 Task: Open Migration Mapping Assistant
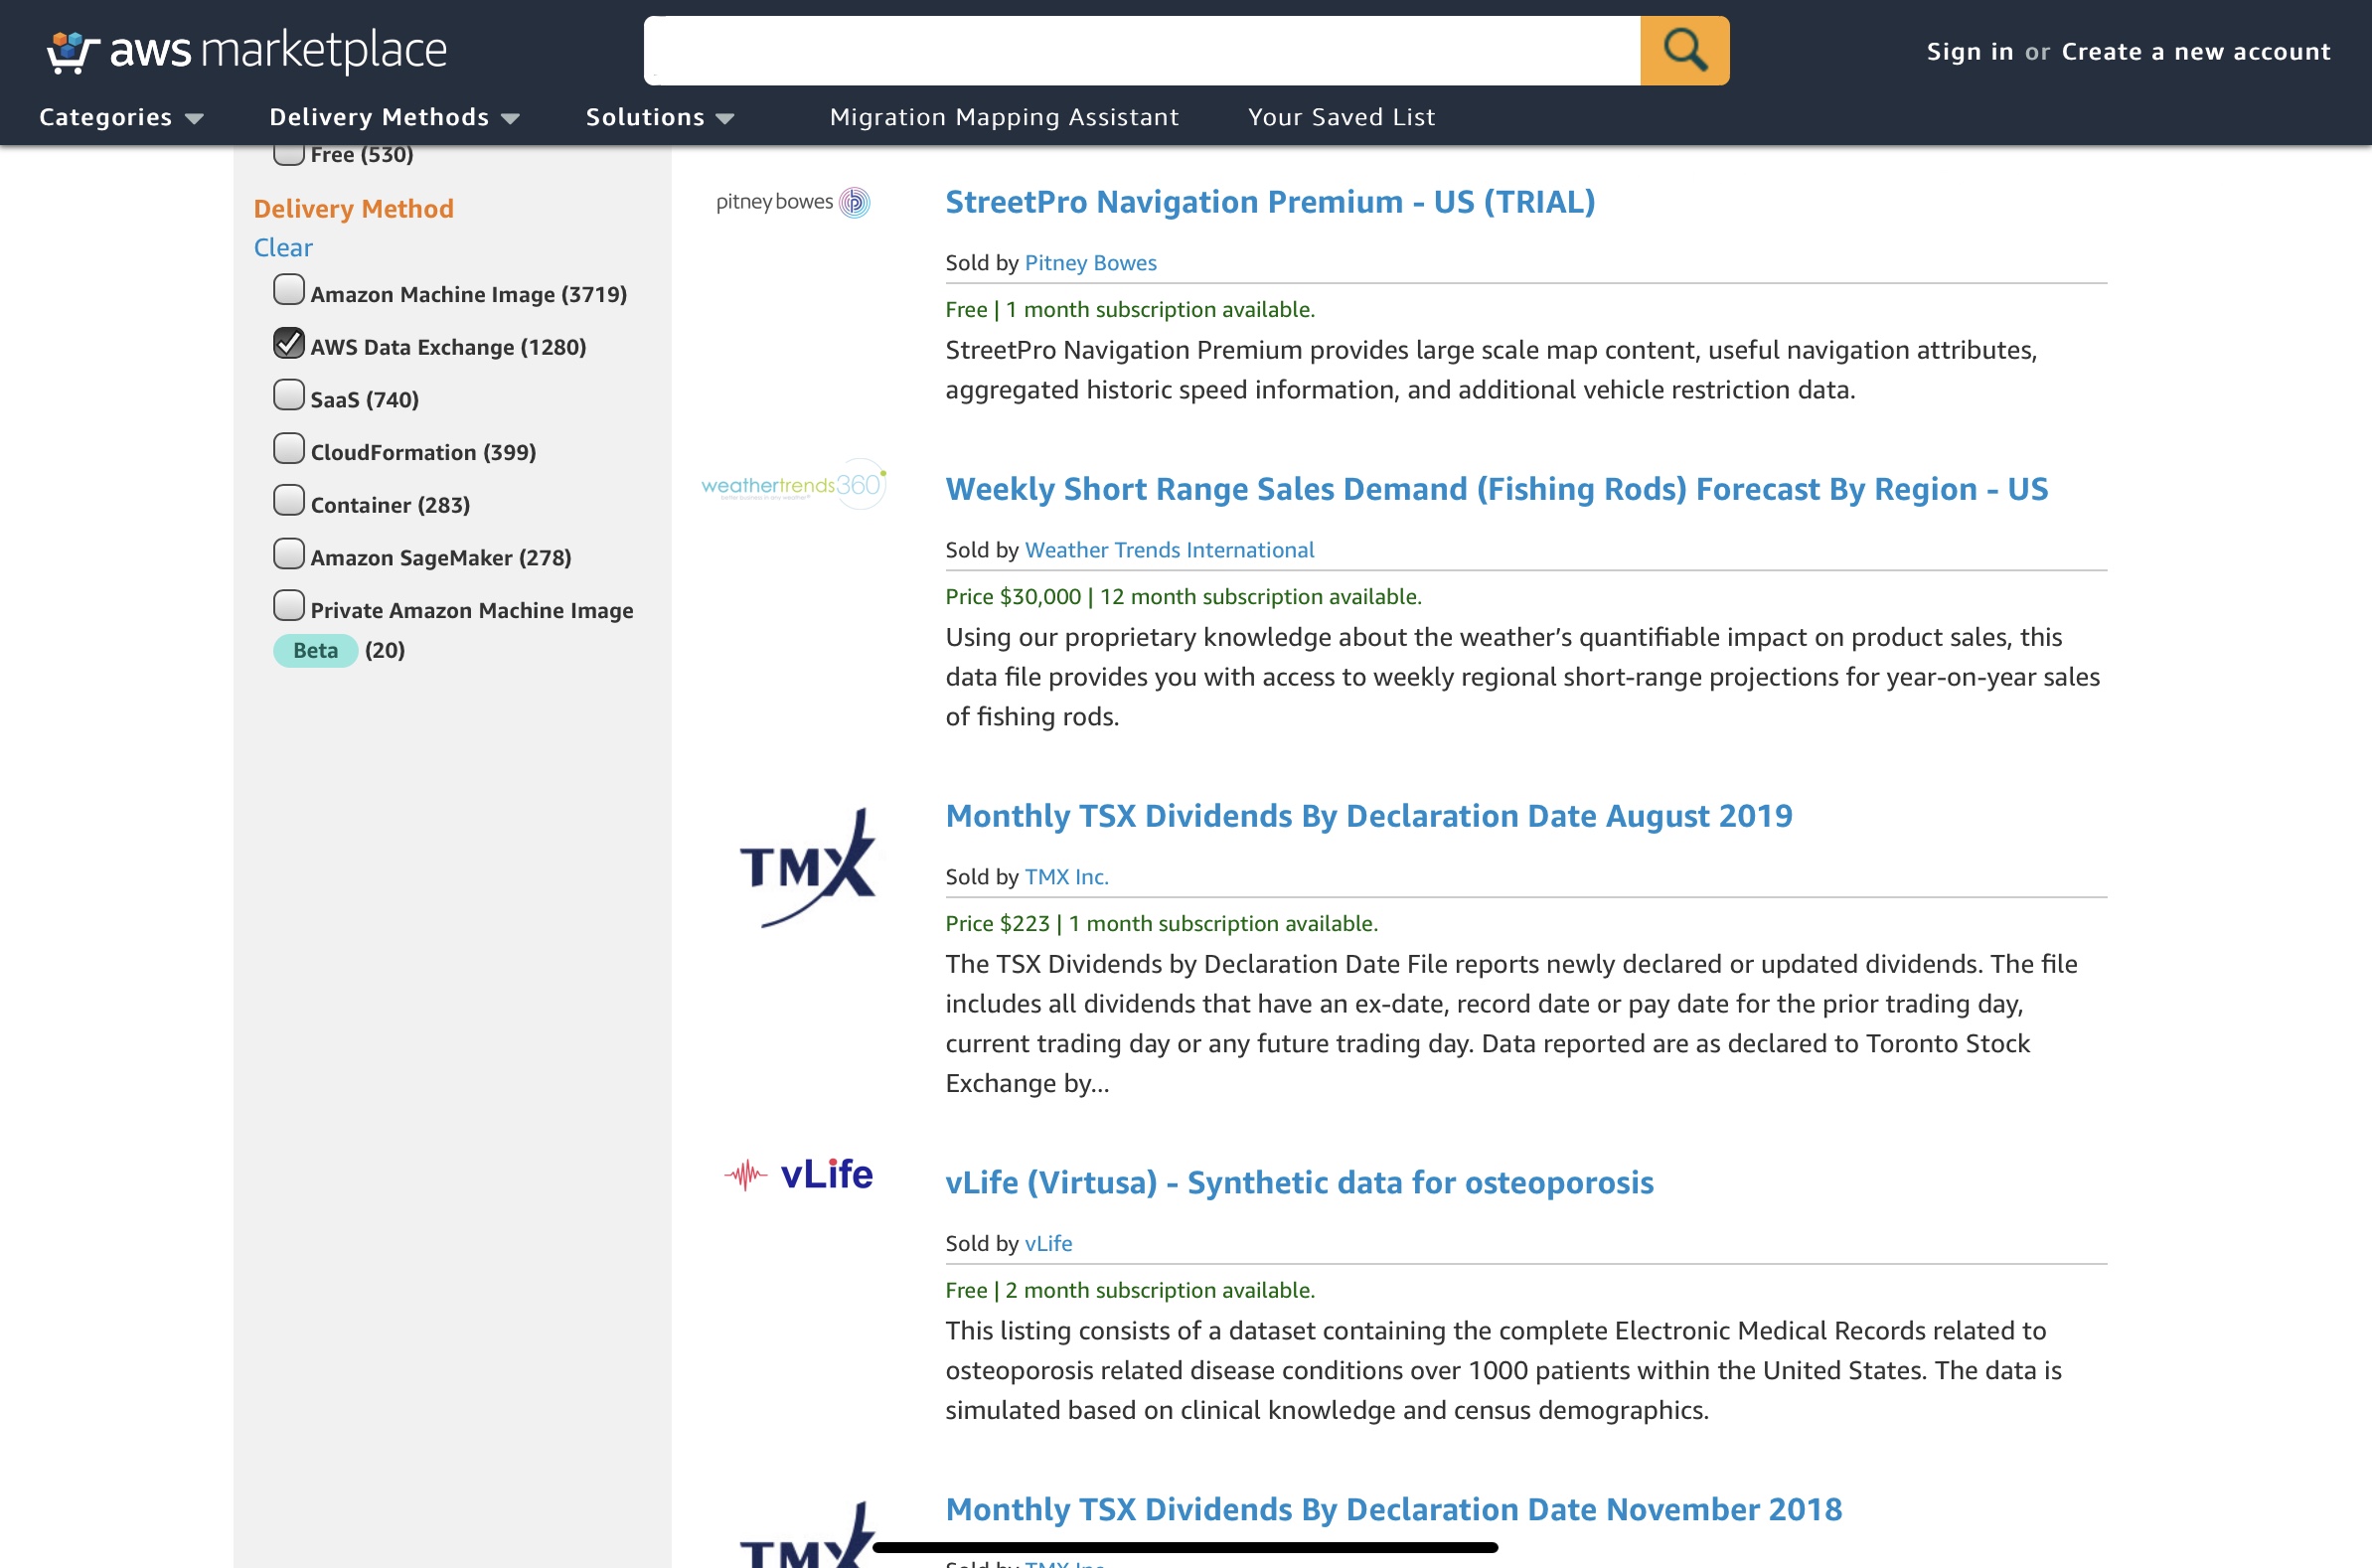(1004, 117)
